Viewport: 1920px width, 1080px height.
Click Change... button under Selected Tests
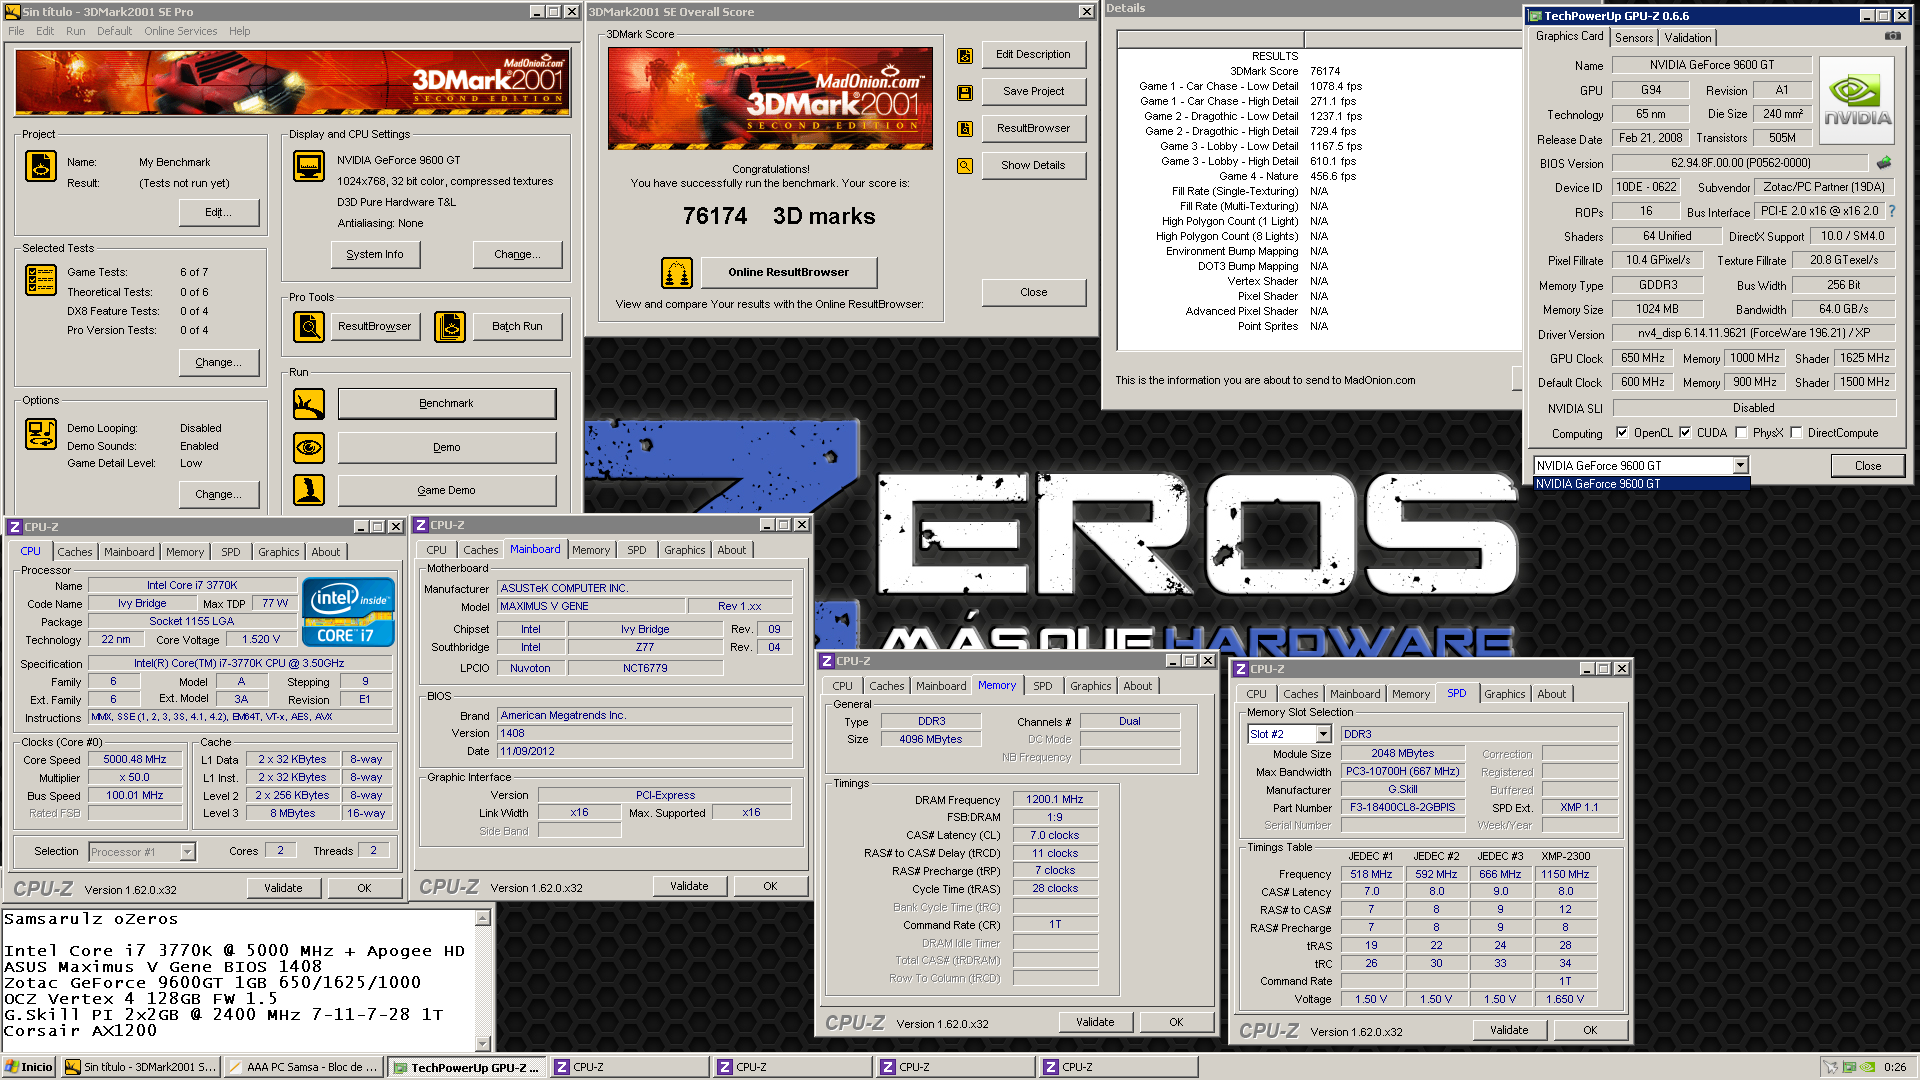[218, 362]
